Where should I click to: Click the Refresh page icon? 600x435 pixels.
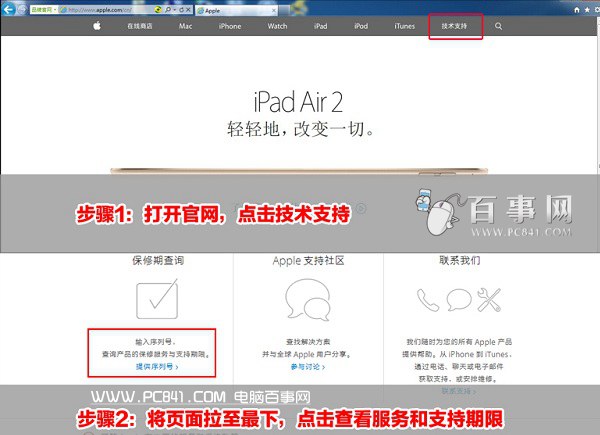[181, 10]
